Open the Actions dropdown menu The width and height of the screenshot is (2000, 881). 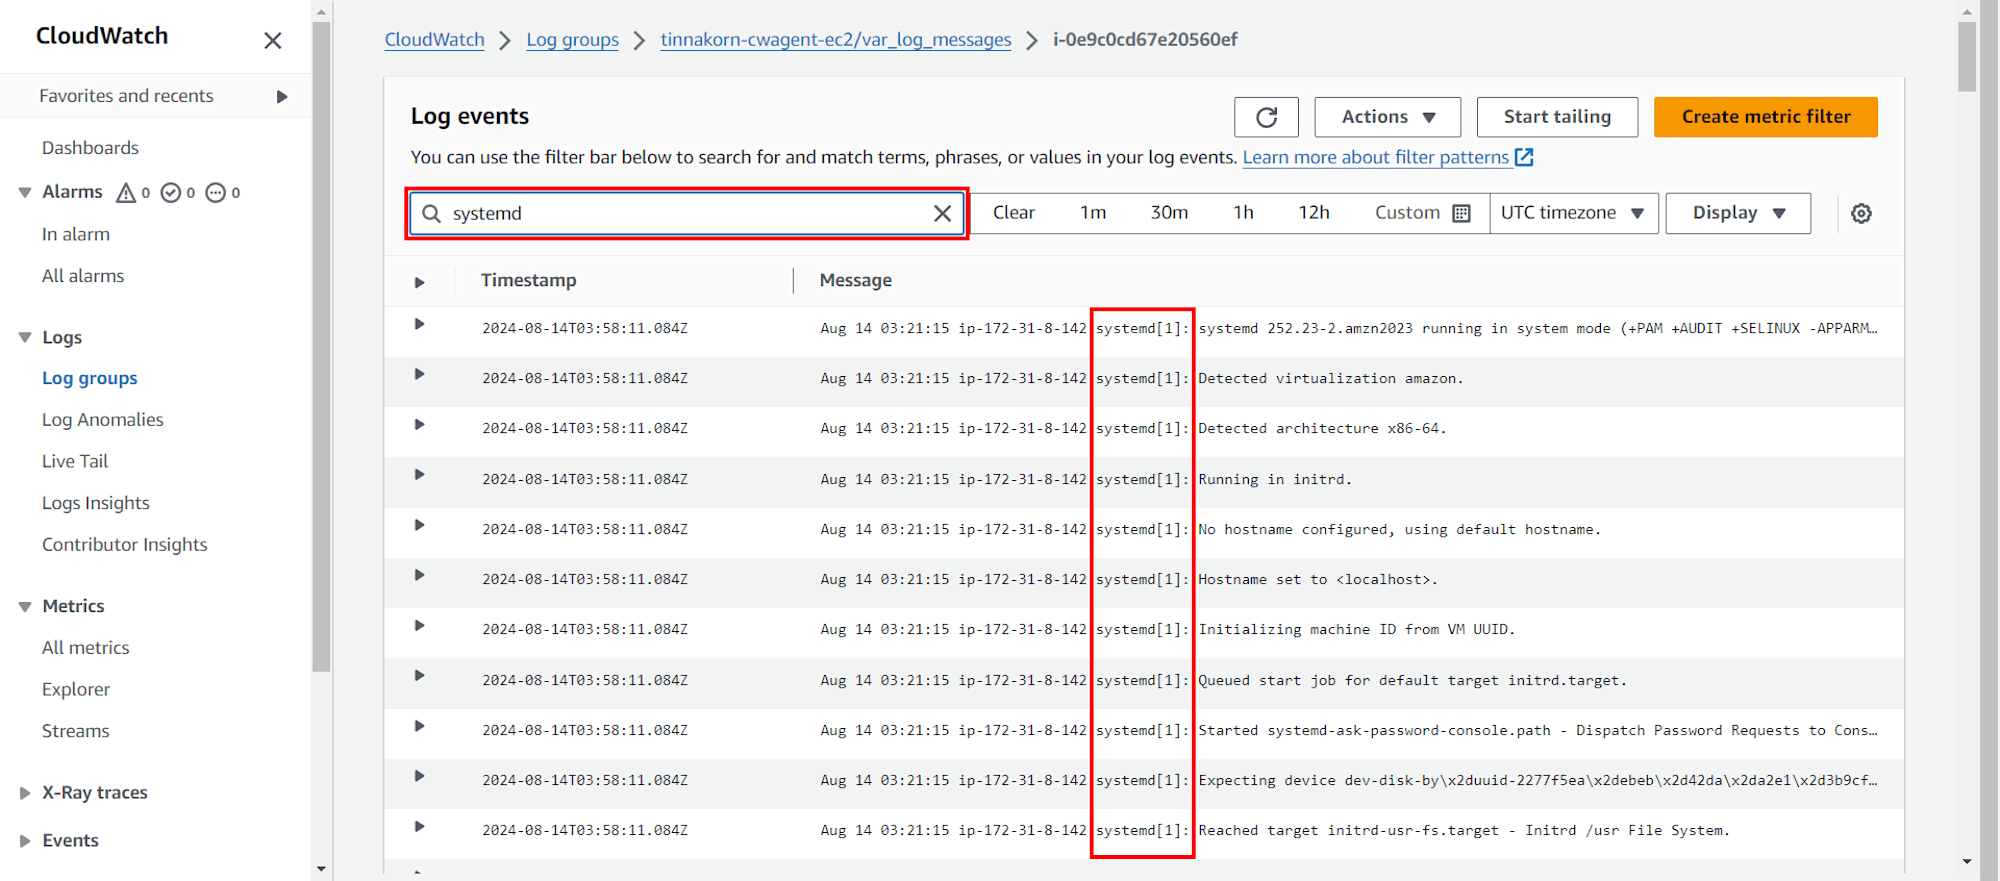coord(1387,117)
